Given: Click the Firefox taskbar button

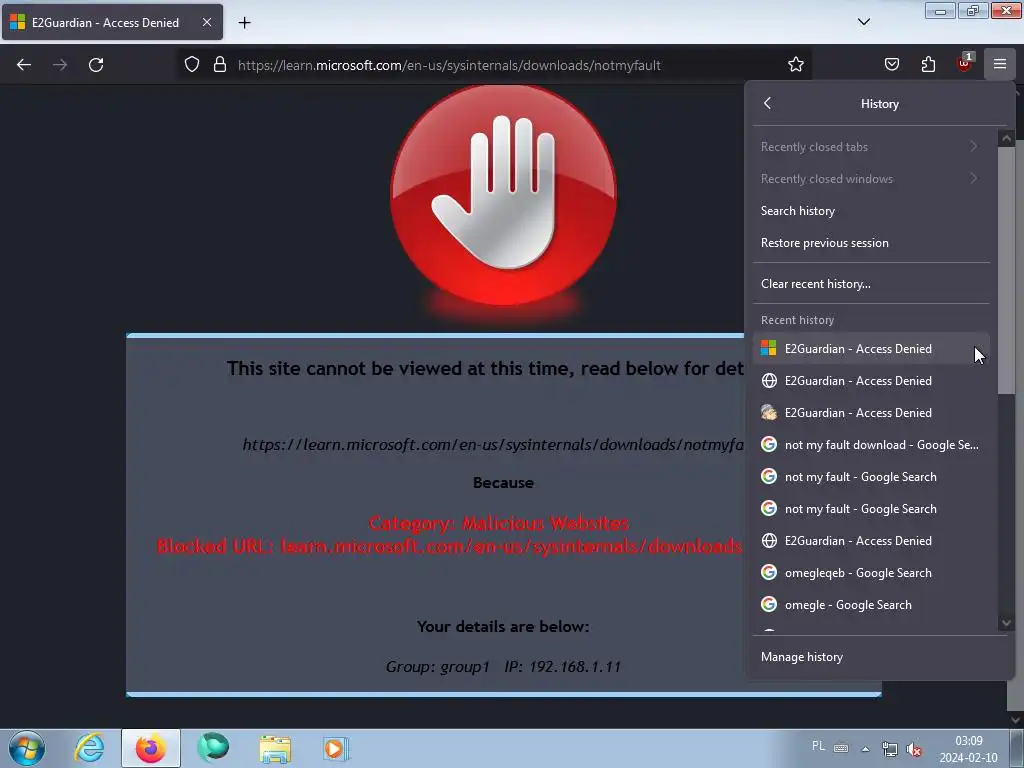Looking at the screenshot, I should coord(151,748).
